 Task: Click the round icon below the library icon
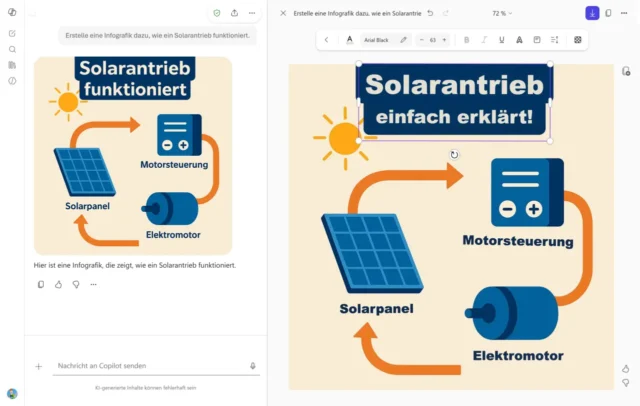12,81
